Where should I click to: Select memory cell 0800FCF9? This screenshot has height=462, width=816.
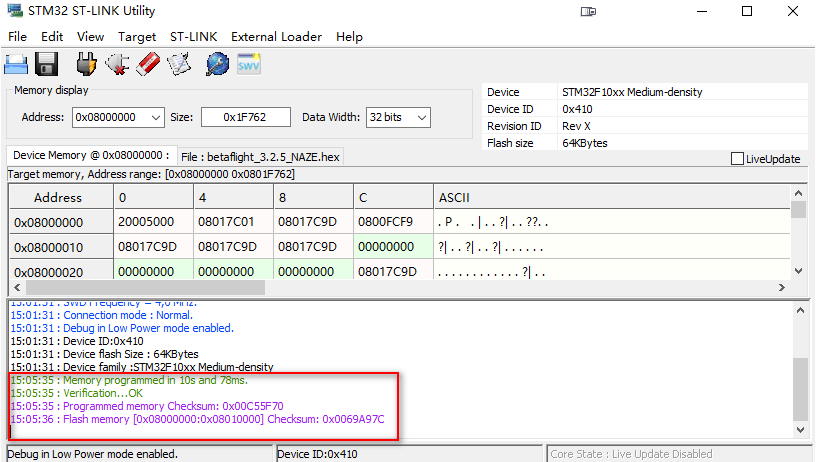pyautogui.click(x=393, y=222)
